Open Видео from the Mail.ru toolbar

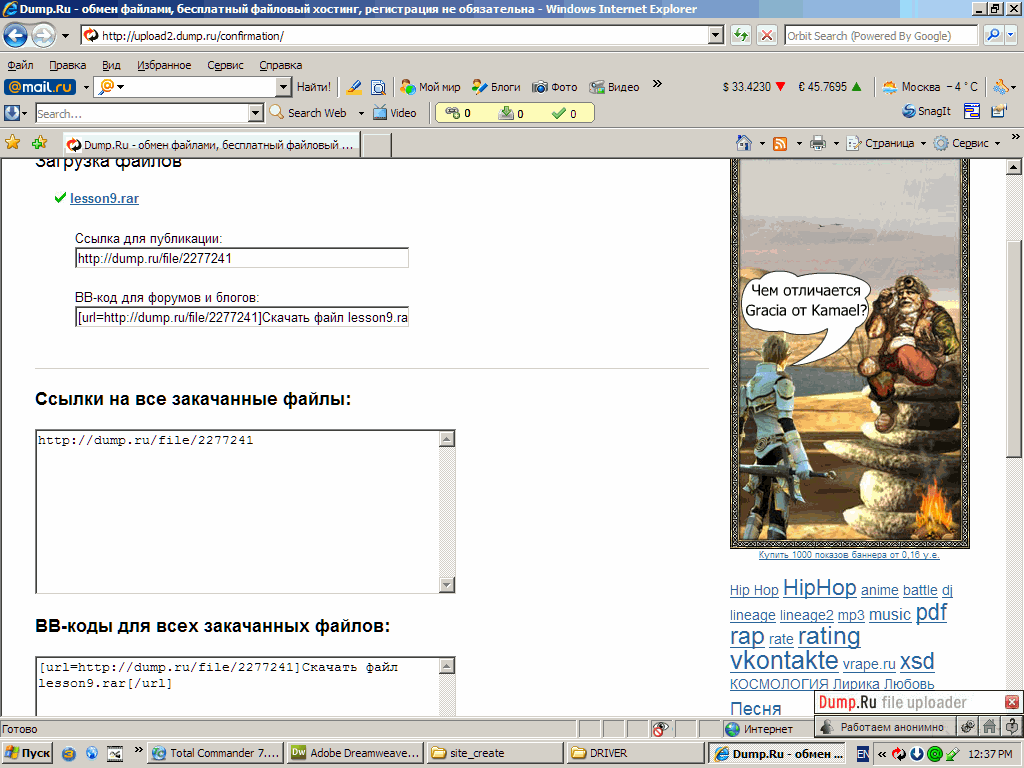click(x=615, y=87)
